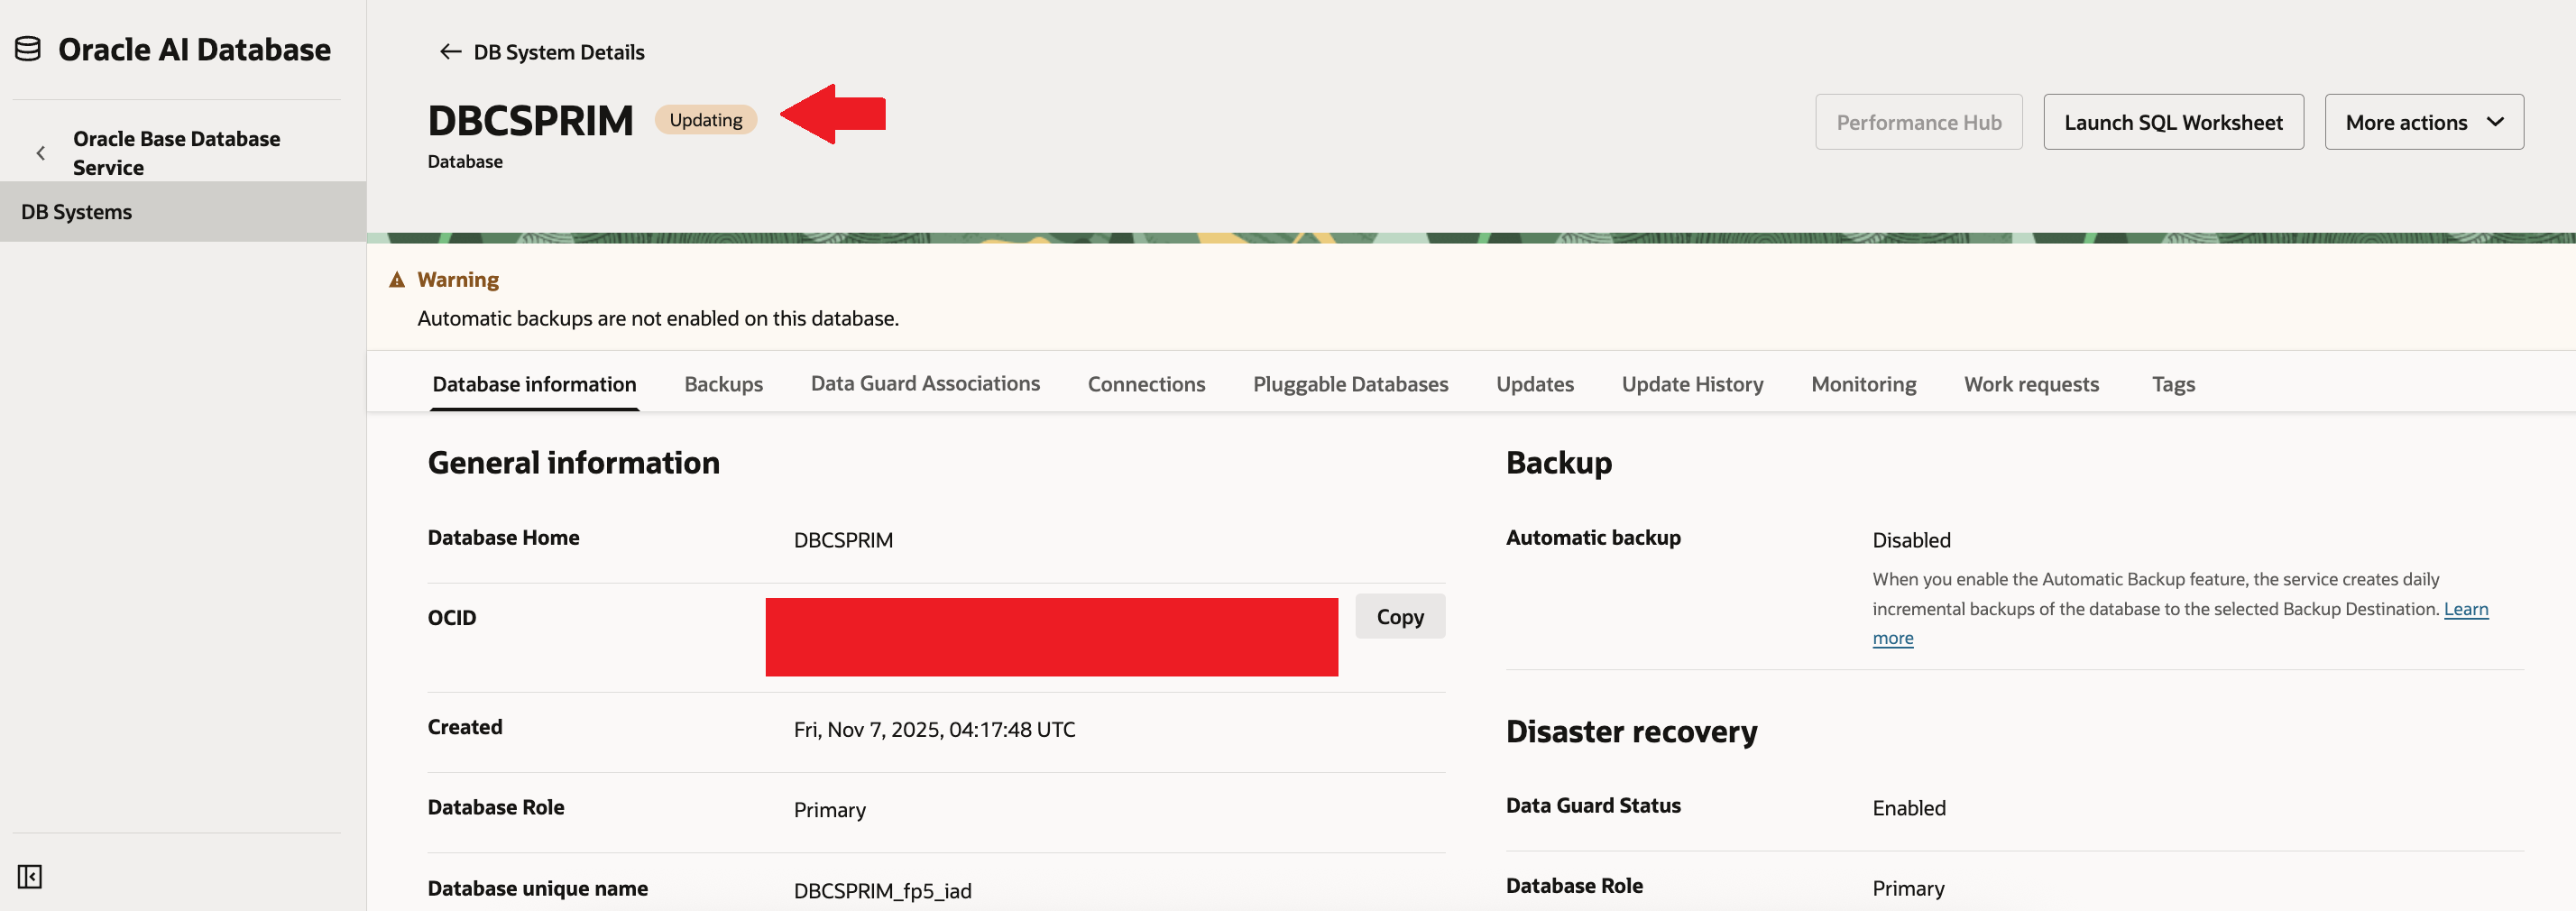Screen dimensions: 2576x911
Task: Click the back arrow beside DB System Details
Action: 450,52
